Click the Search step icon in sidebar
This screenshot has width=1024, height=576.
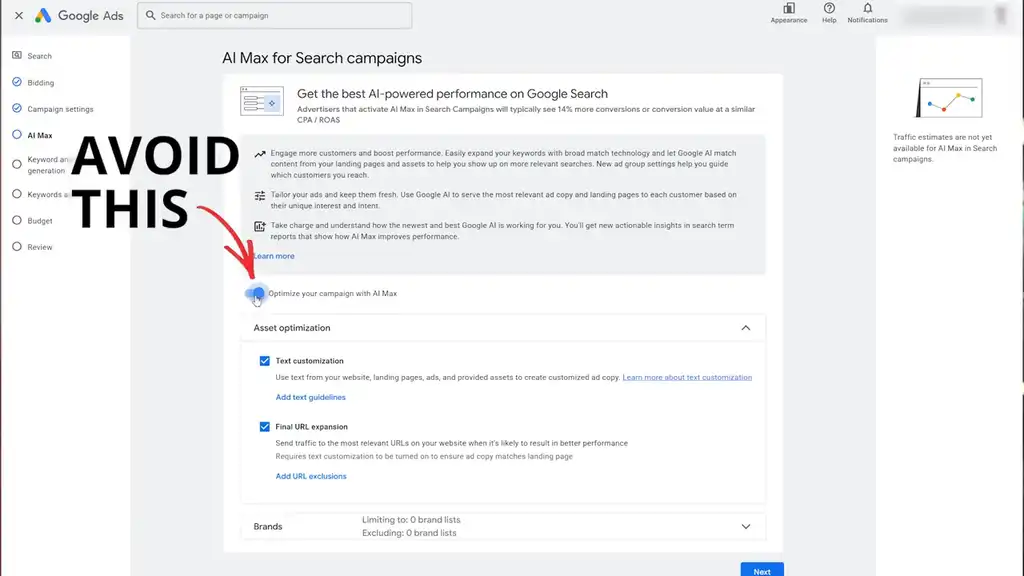tap(17, 56)
